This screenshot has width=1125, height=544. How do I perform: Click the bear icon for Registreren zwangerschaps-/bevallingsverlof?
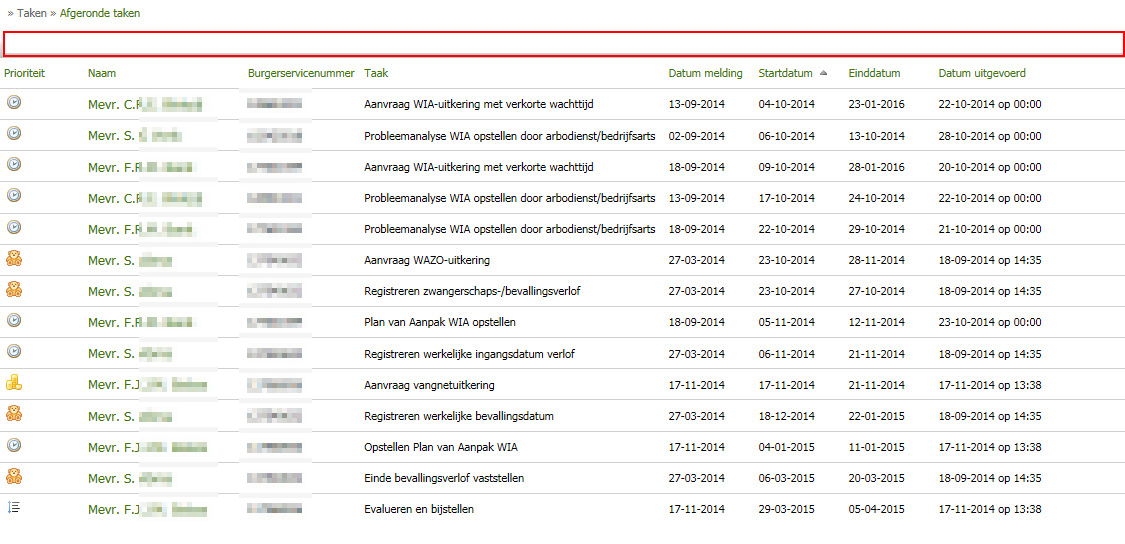point(14,290)
